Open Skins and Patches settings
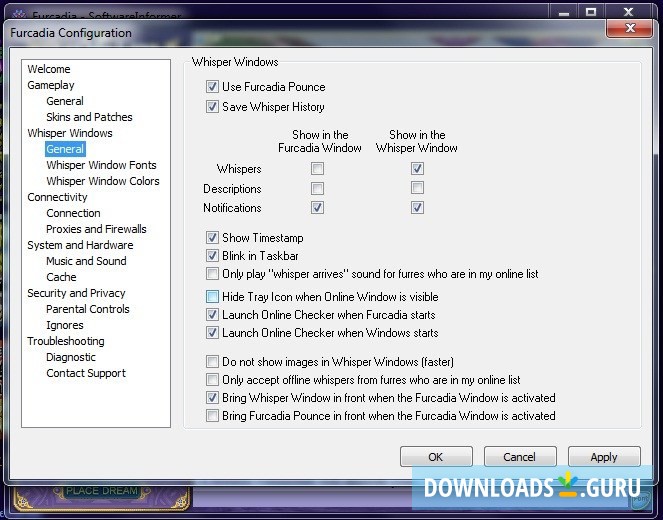663x520 pixels. click(x=89, y=117)
